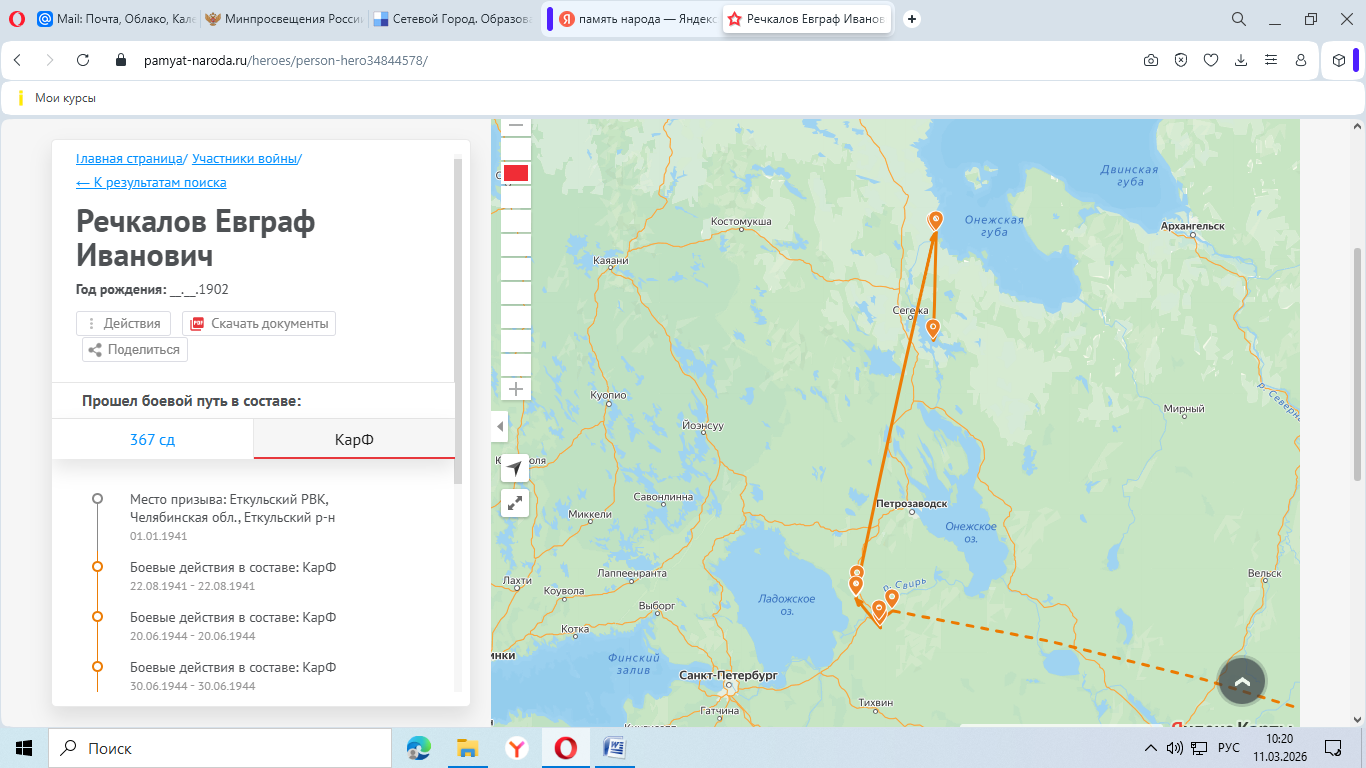Click timeline marker dated 20.06.1944
Viewport: 1366px width, 768px height.
97,617
